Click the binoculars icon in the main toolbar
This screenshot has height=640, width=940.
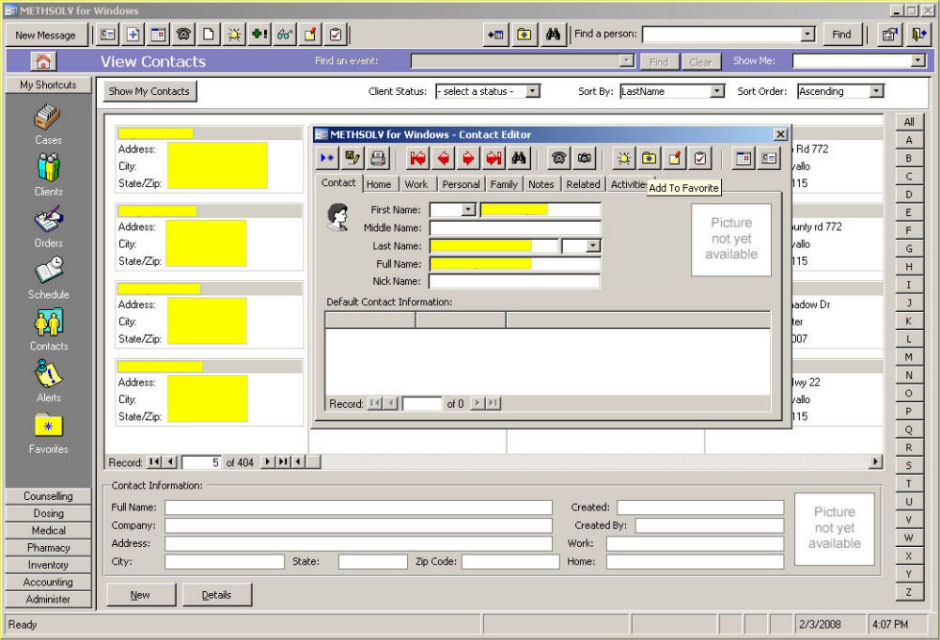(x=553, y=34)
